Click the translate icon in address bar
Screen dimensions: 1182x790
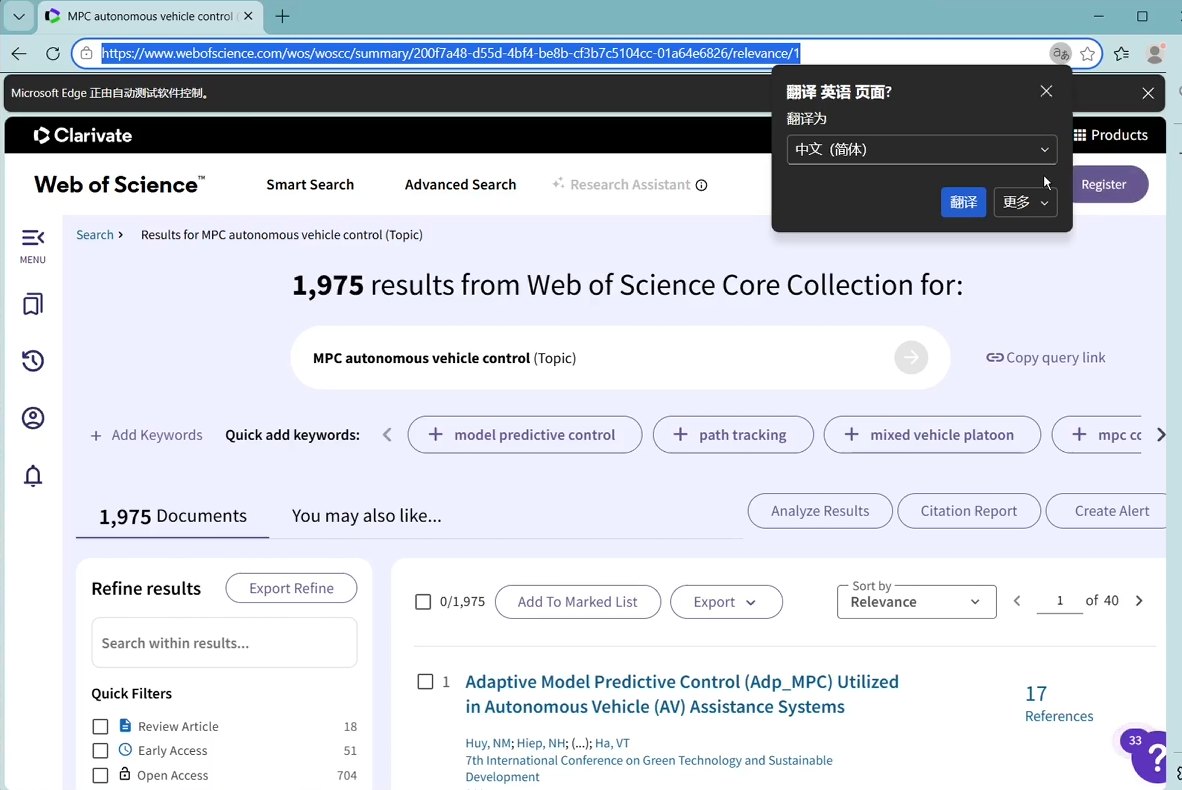pos(1060,54)
